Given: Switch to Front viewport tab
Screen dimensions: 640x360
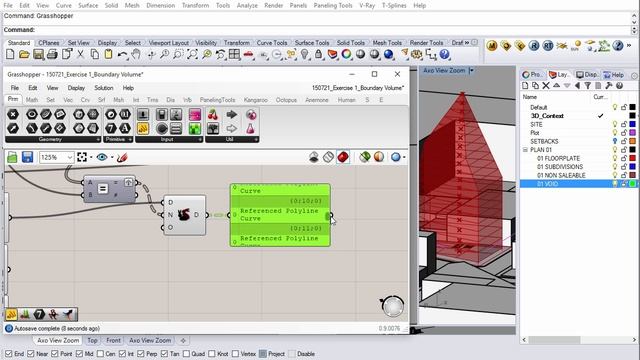Looking at the screenshot, I should [x=113, y=340].
